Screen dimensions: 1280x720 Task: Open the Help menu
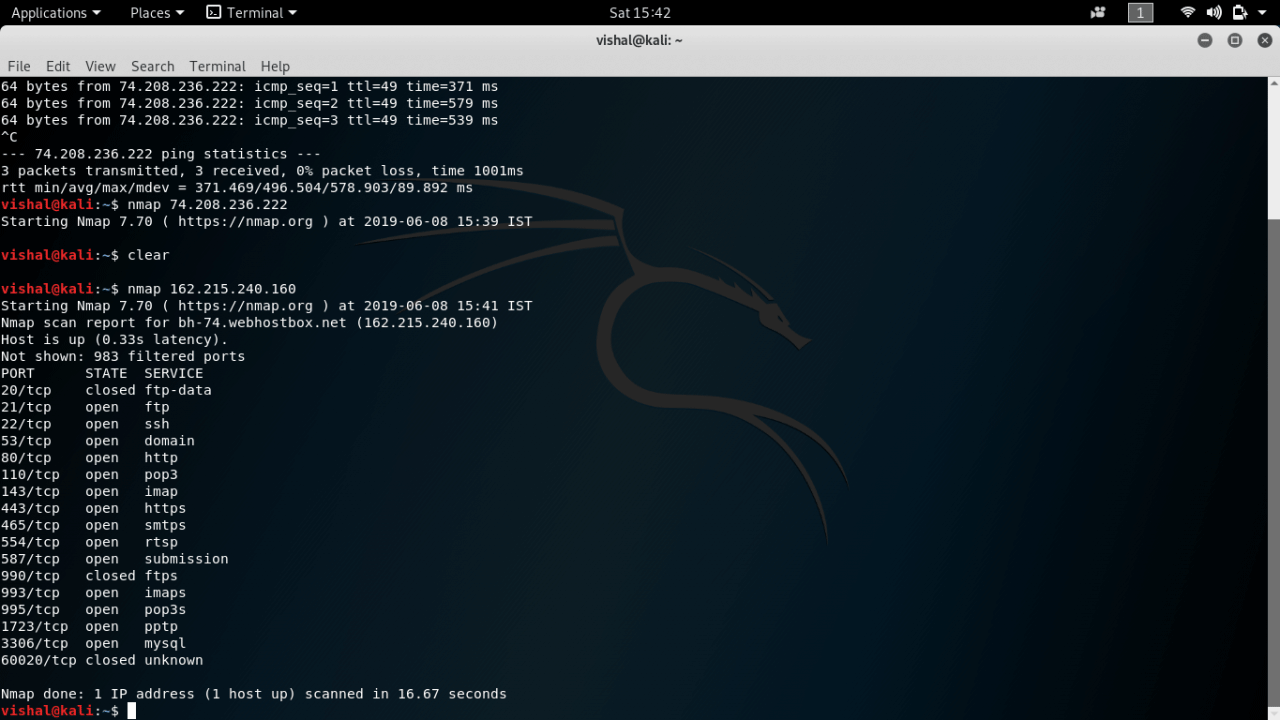[x=275, y=66]
